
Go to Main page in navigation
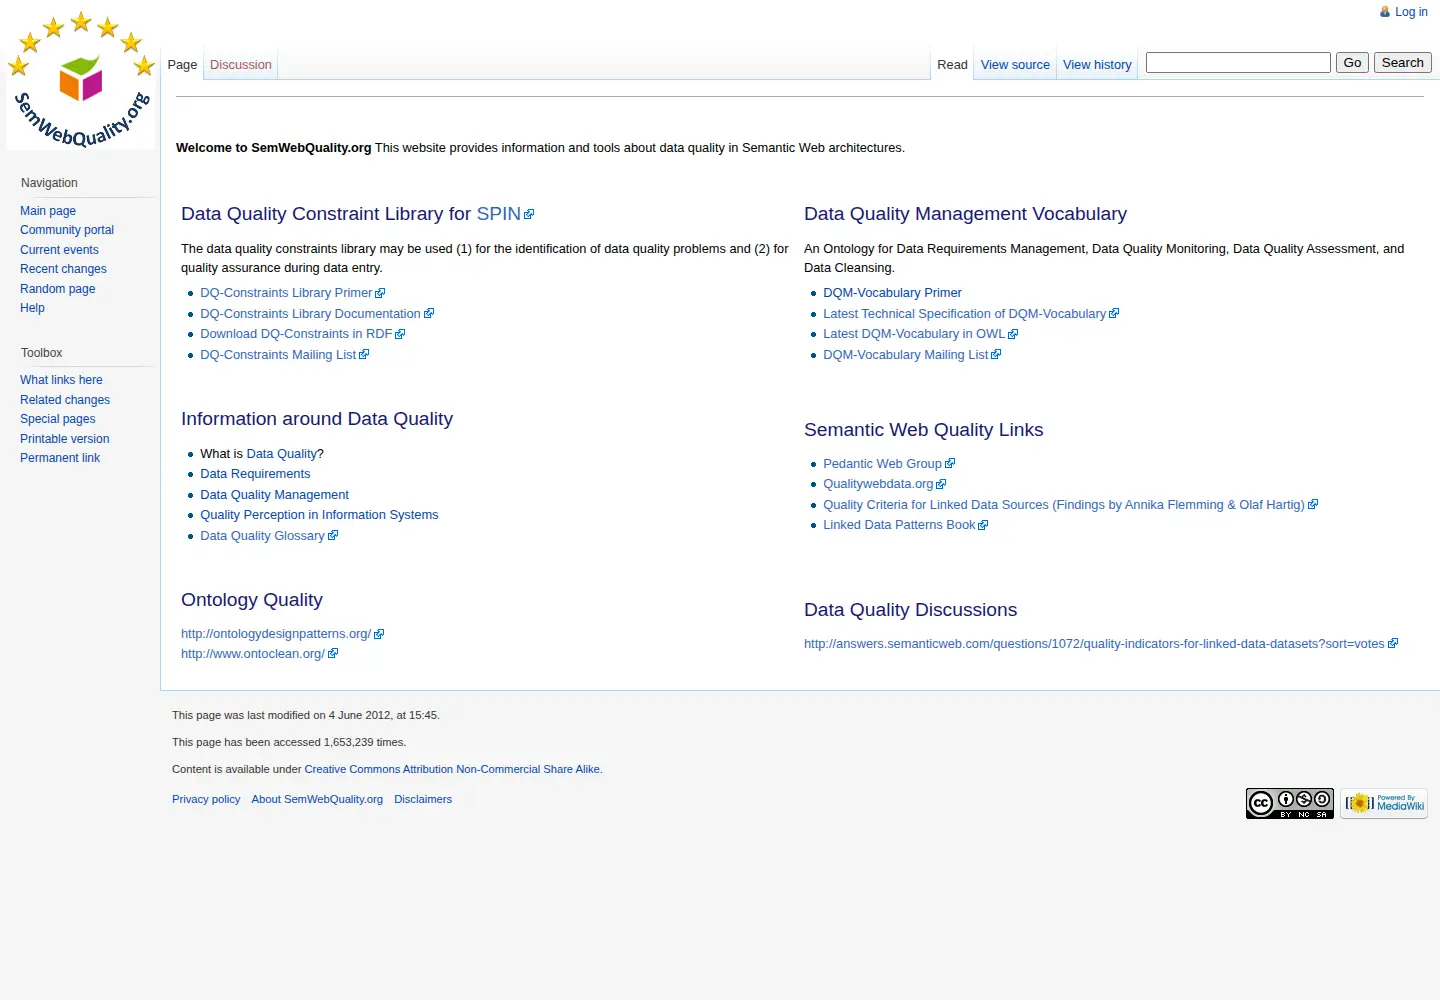[x=48, y=211]
